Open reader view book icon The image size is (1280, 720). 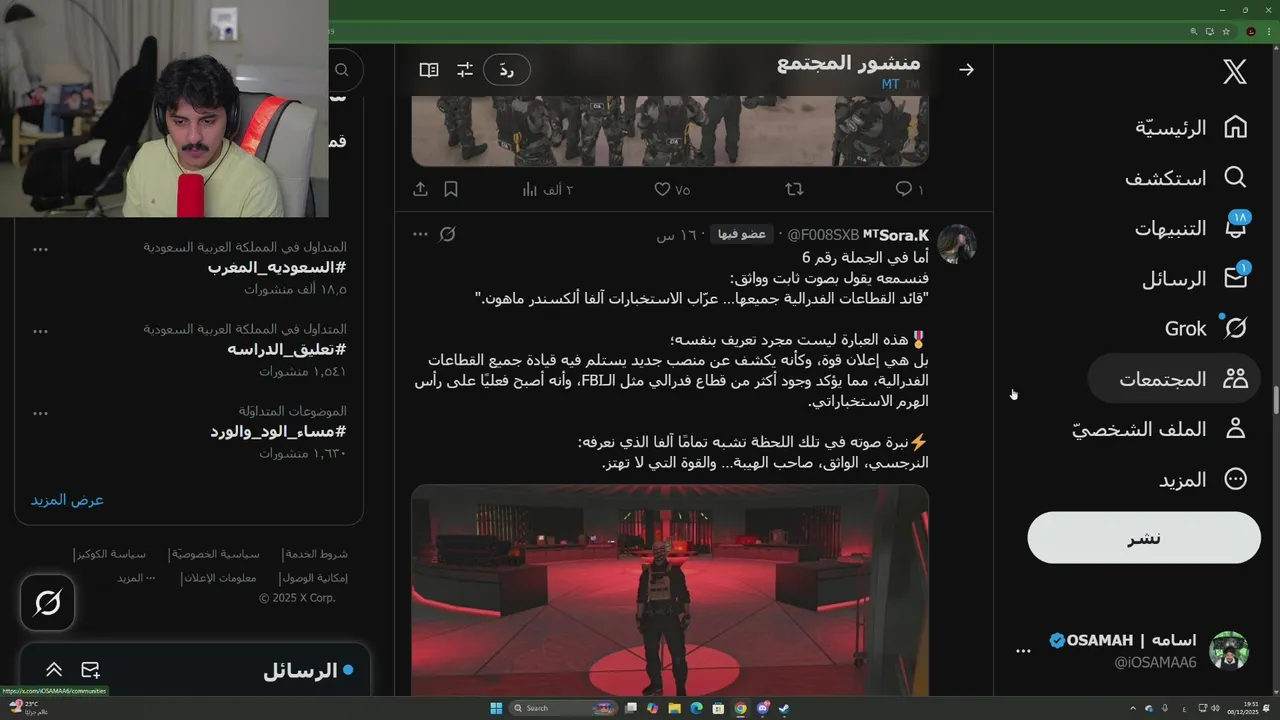pos(429,70)
